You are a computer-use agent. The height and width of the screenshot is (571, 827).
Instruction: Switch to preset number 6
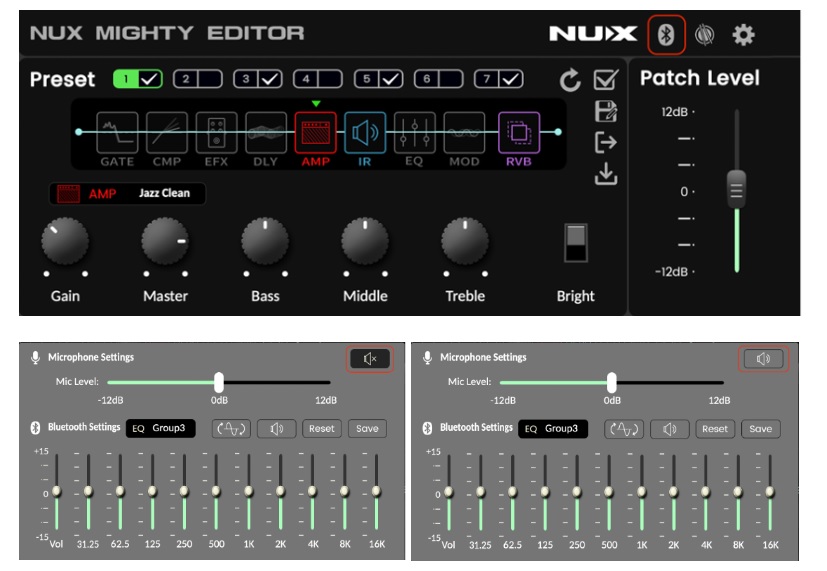point(427,79)
